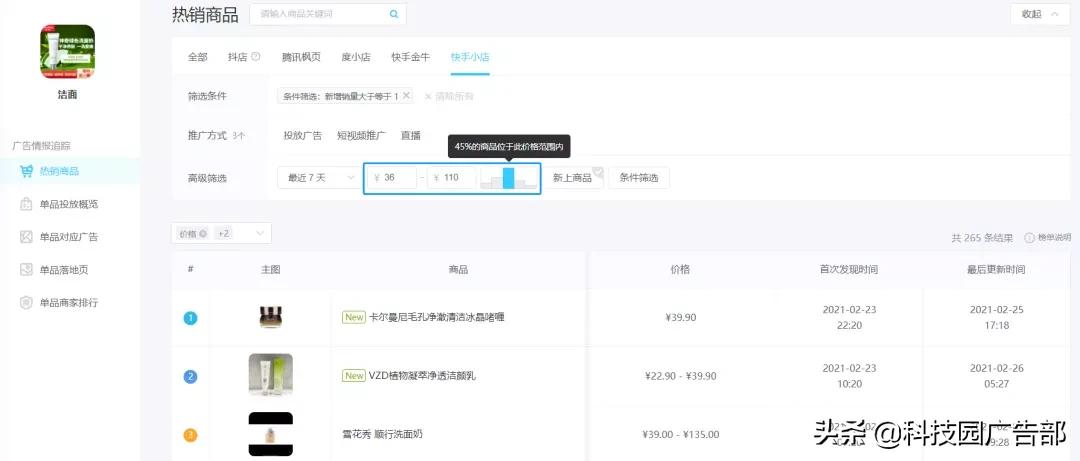Remove the 新增销量大于等于 1 filter tag
The image size is (1080, 461).
pos(406,96)
